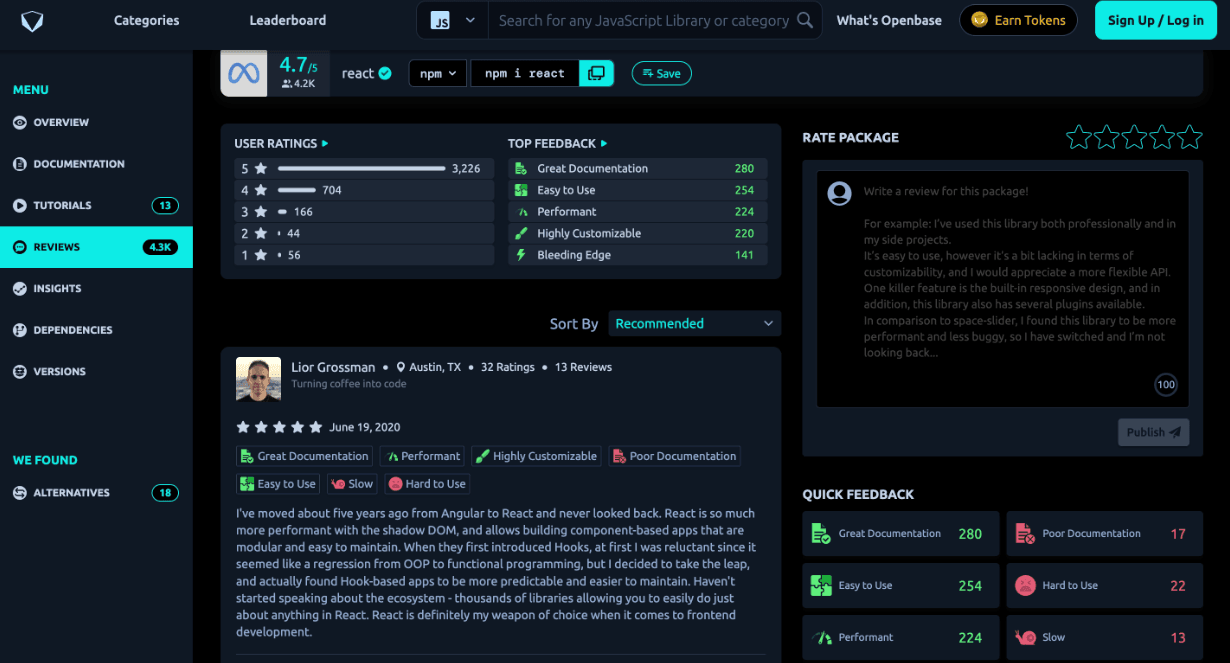Click the Dependencies icon in the sidebar
Screen dimensions: 1230x663
20,330
